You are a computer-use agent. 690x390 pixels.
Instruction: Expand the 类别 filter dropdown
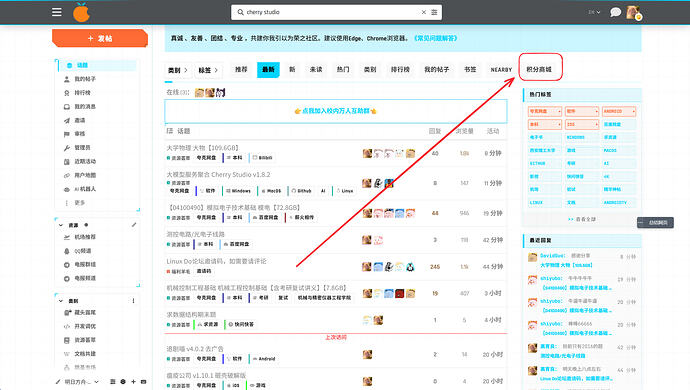click(x=178, y=70)
